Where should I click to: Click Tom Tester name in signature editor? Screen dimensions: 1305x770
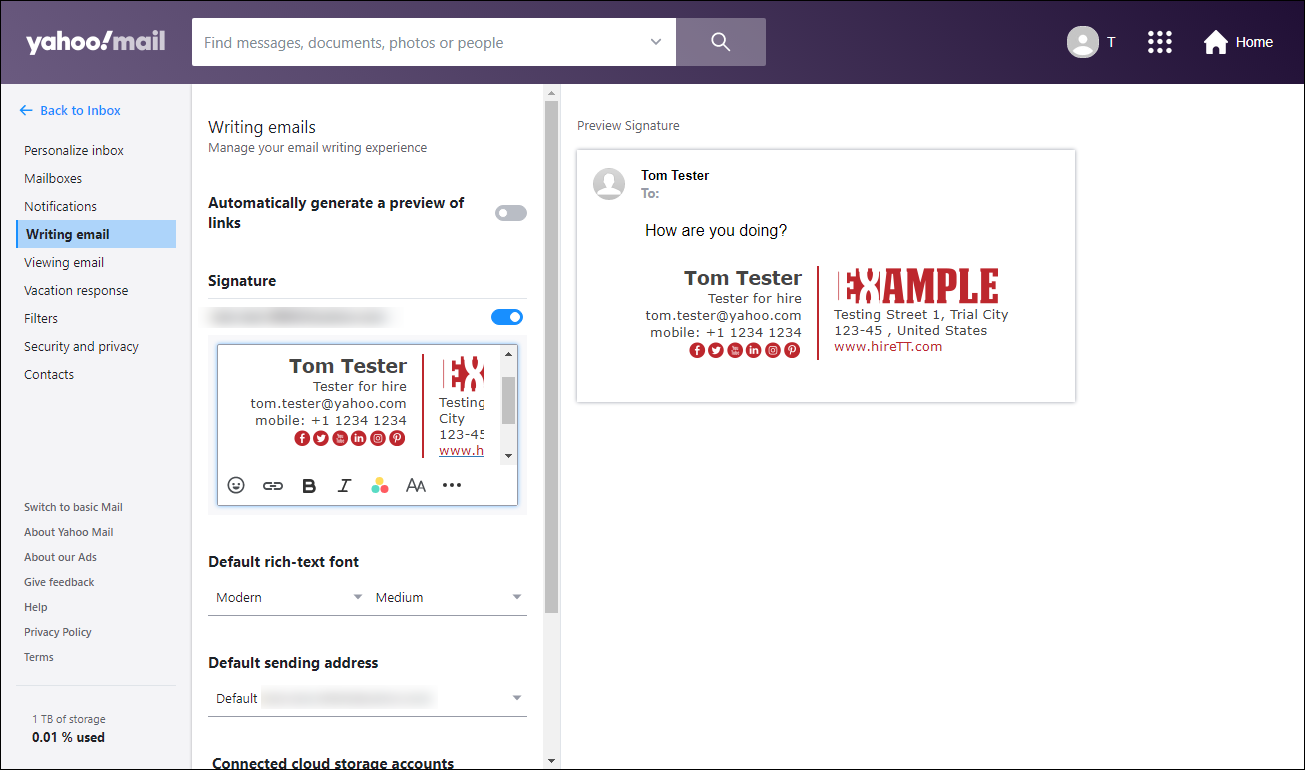(348, 366)
